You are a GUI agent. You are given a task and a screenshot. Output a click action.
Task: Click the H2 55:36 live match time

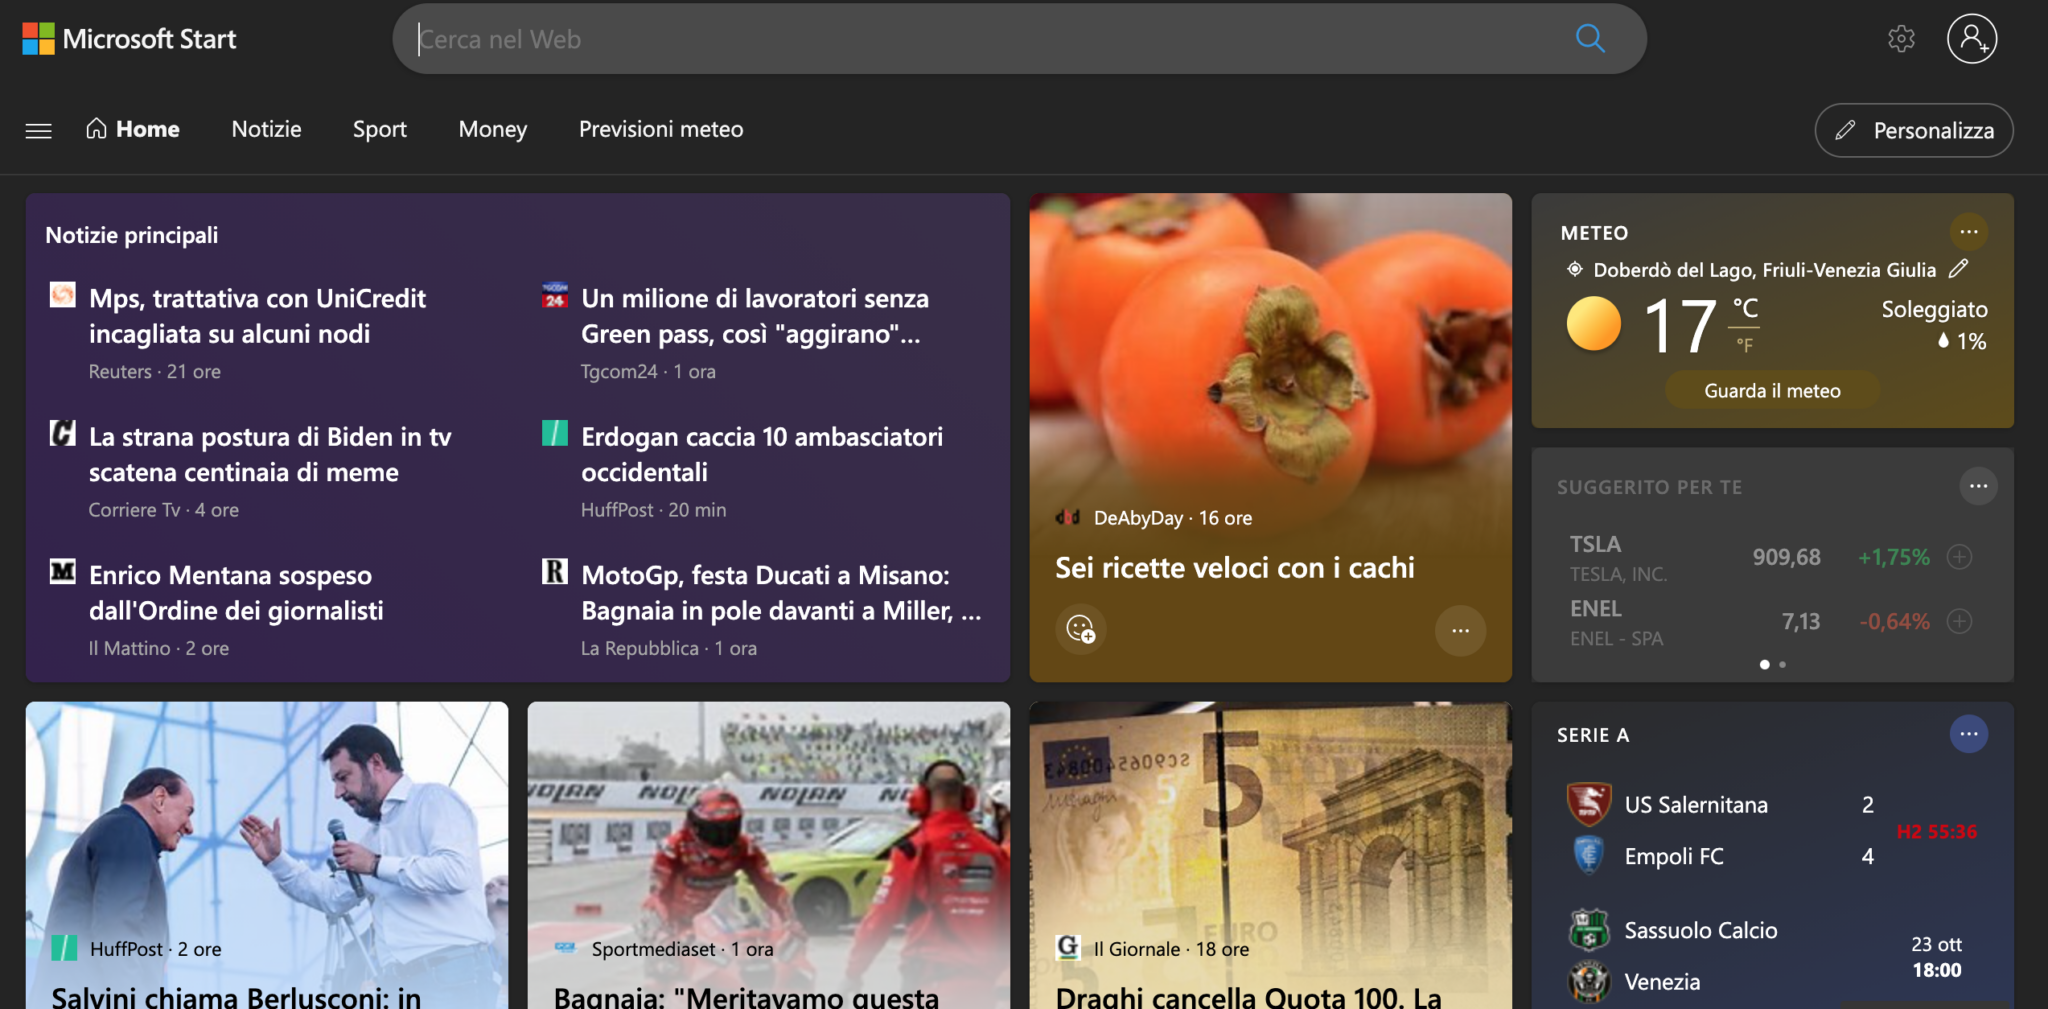pos(1937,831)
